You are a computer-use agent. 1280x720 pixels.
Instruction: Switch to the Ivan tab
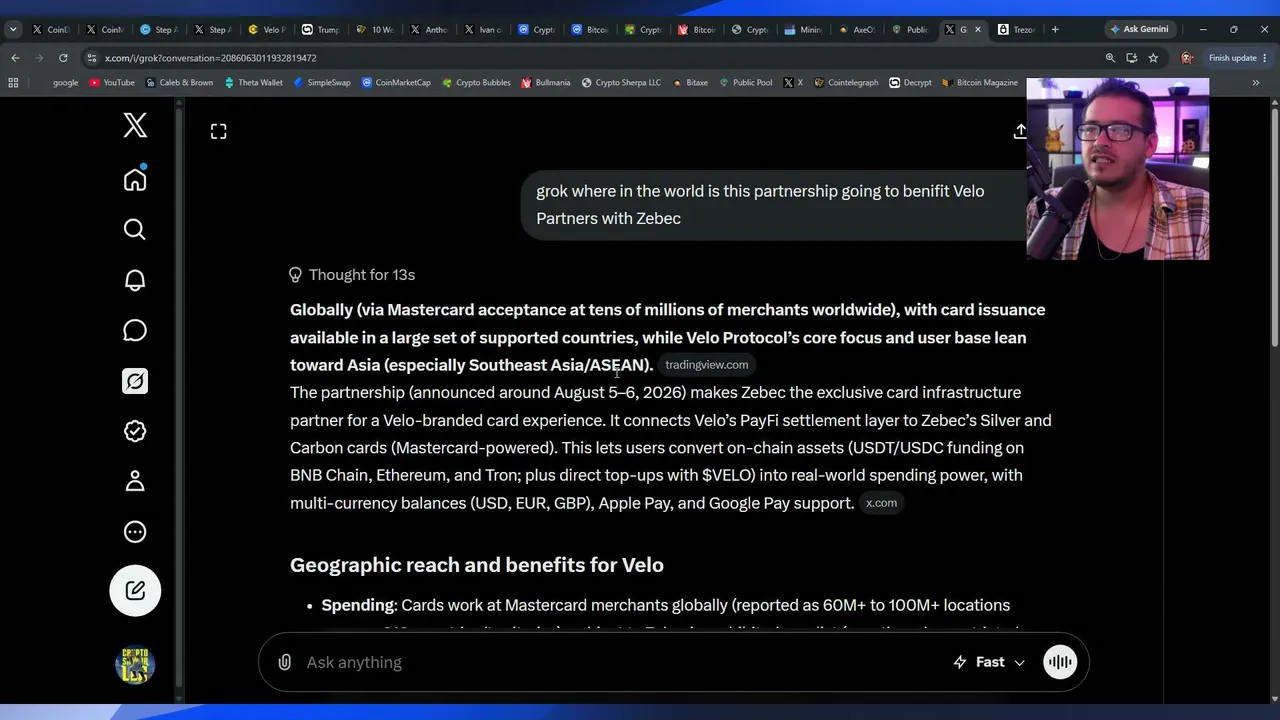[483, 30]
